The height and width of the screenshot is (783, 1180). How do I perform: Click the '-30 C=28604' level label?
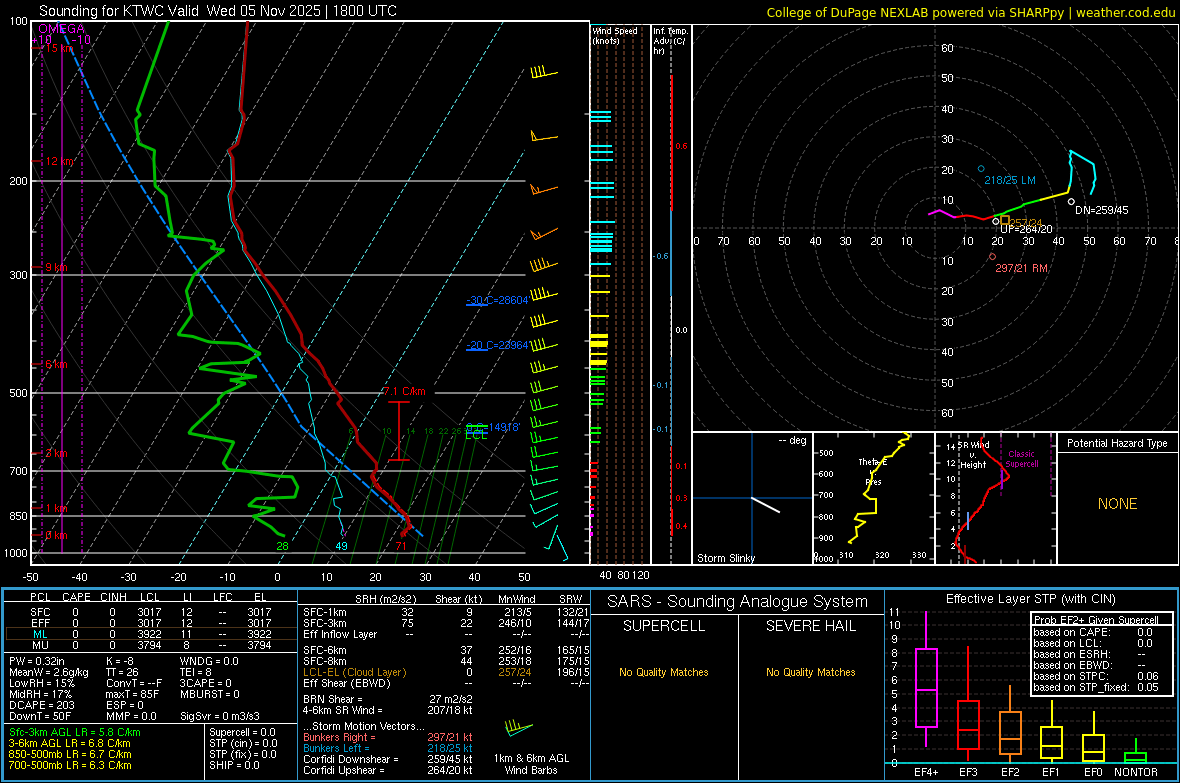click(497, 300)
